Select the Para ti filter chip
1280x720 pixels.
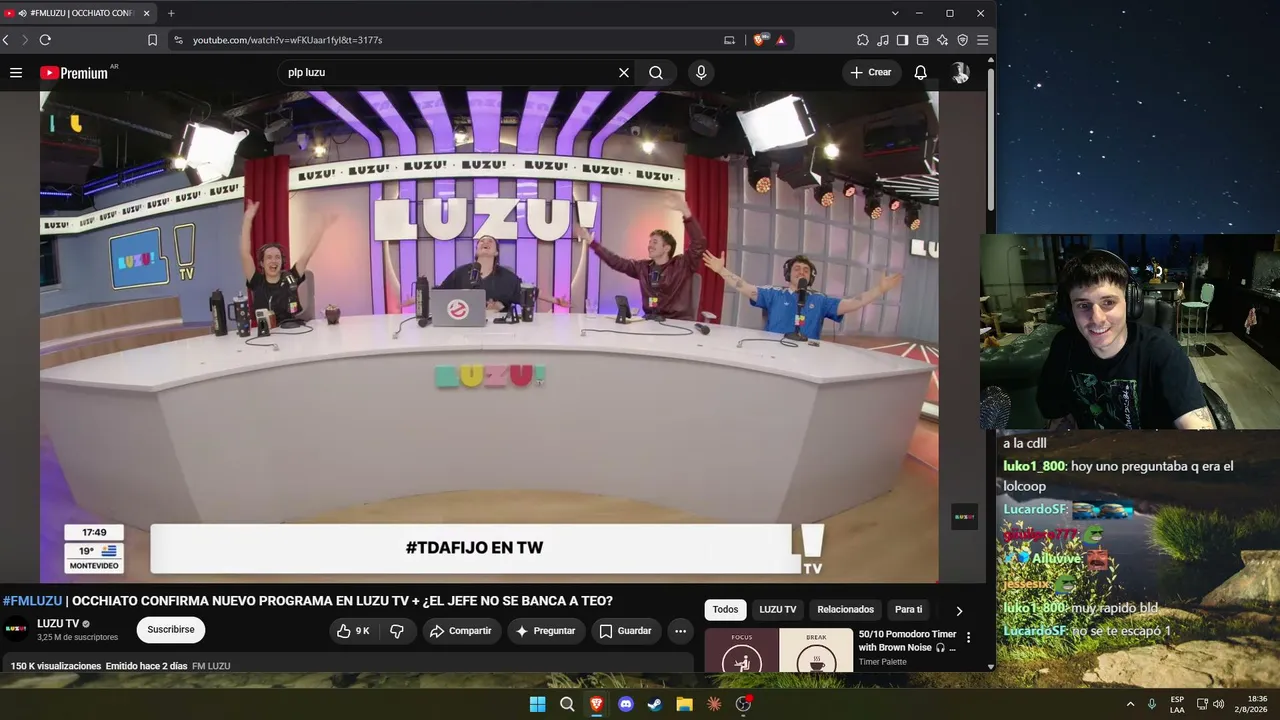pos(909,610)
